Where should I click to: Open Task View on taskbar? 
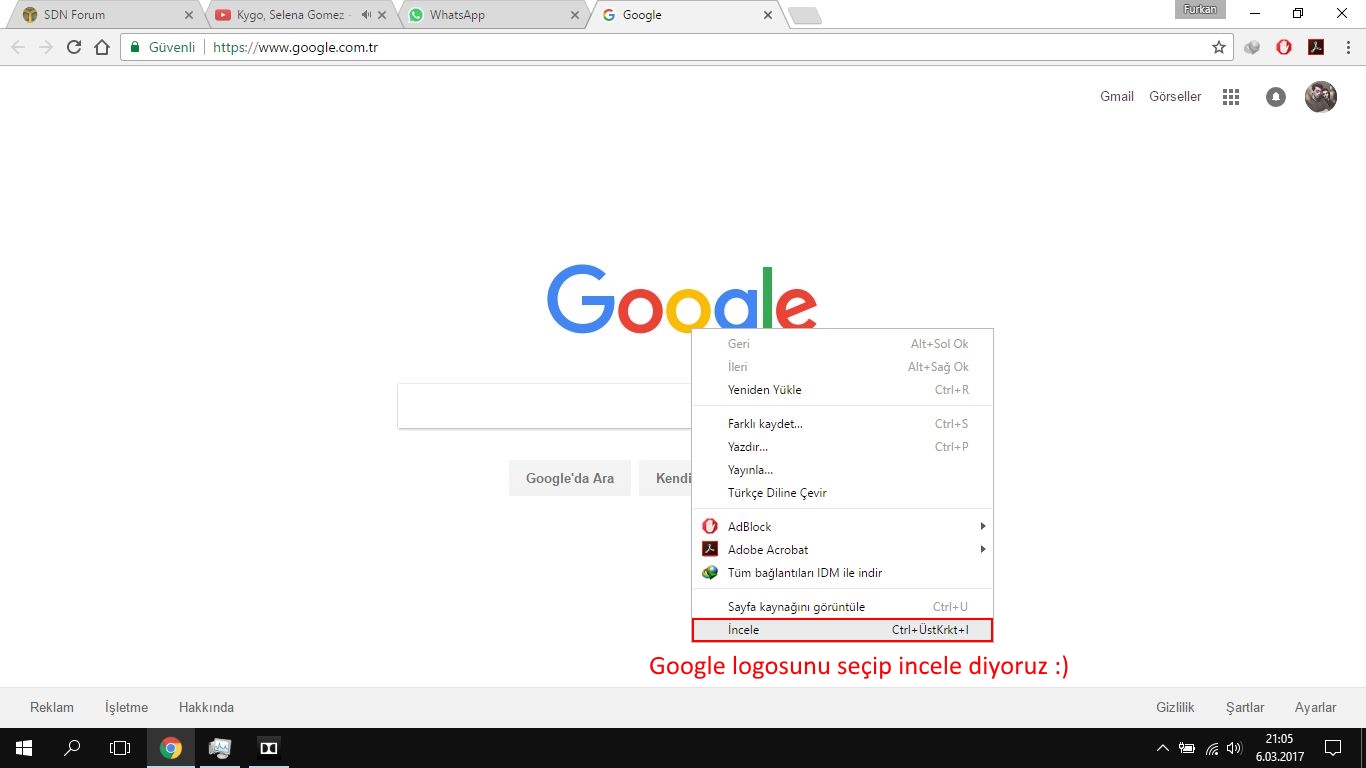coord(120,748)
